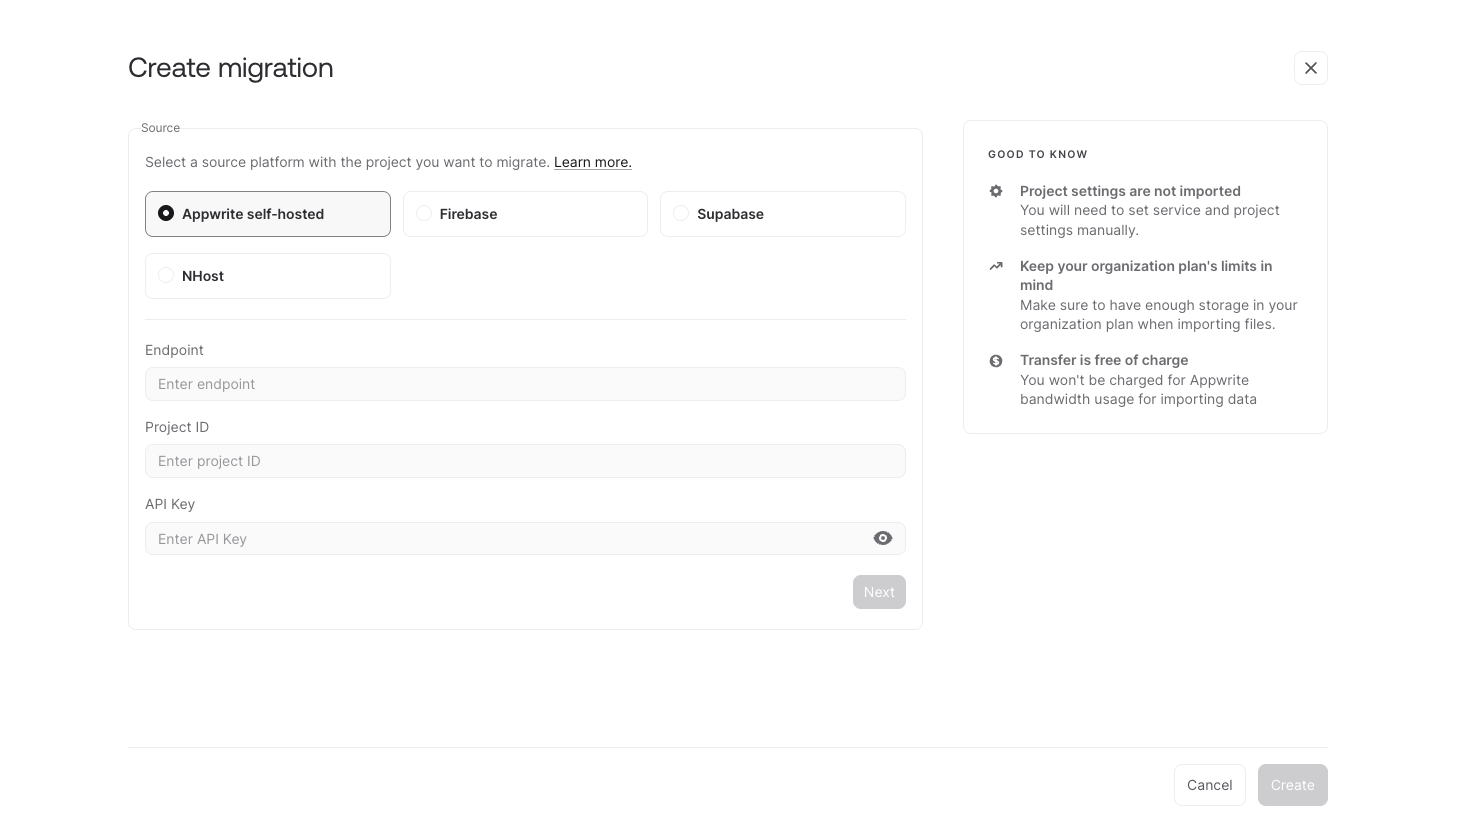Click the Create button
Viewport: 1460px width, 822px height.
coord(1292,785)
